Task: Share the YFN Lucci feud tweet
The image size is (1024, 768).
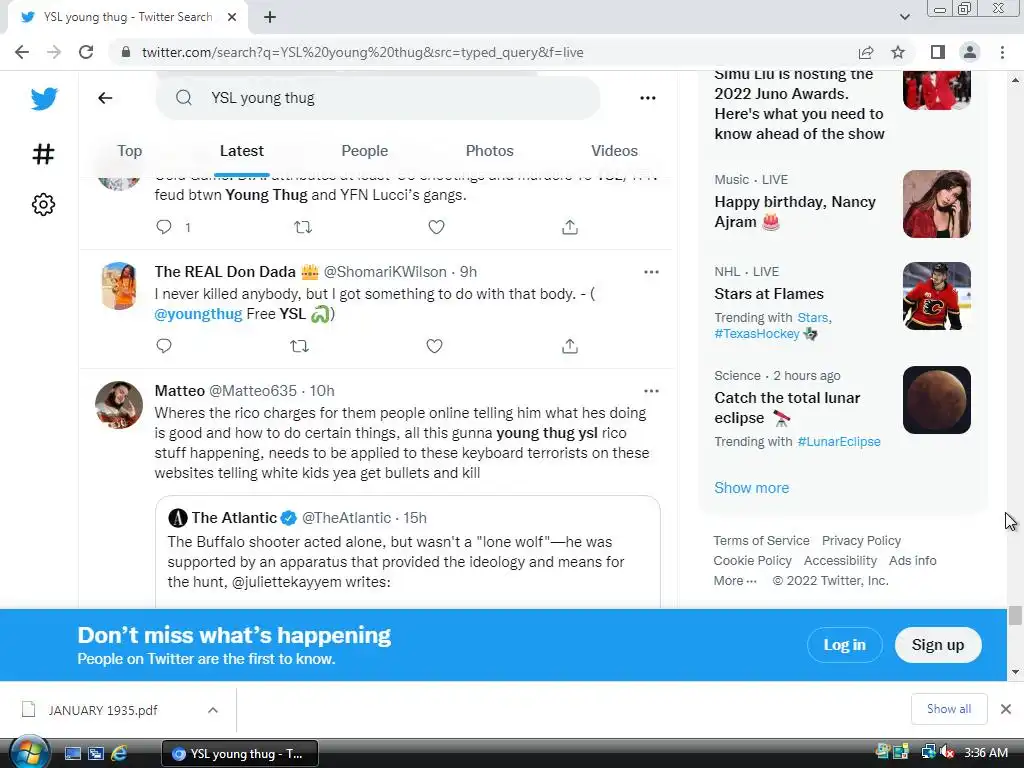Action: click(569, 227)
